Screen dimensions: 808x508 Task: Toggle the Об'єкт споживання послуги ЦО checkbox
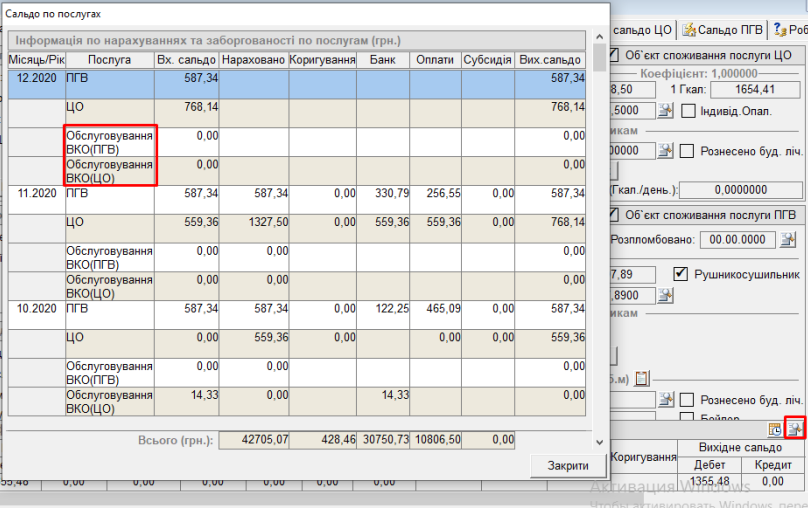click(x=615, y=54)
